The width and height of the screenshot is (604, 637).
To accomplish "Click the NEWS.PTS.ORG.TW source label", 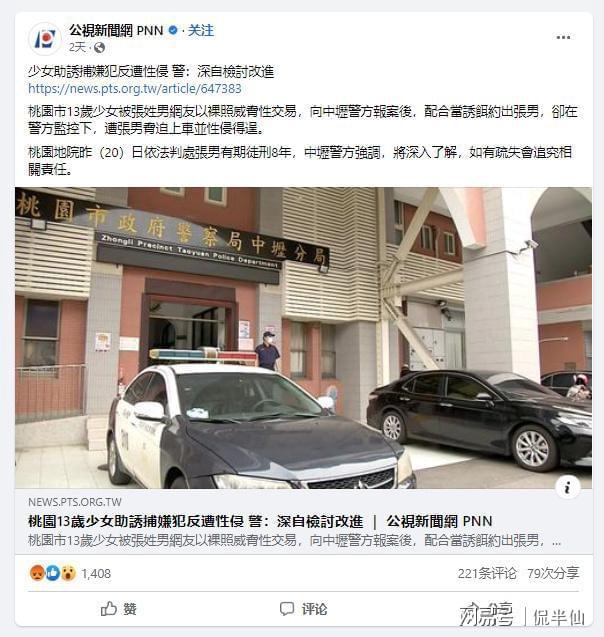I will pos(75,502).
